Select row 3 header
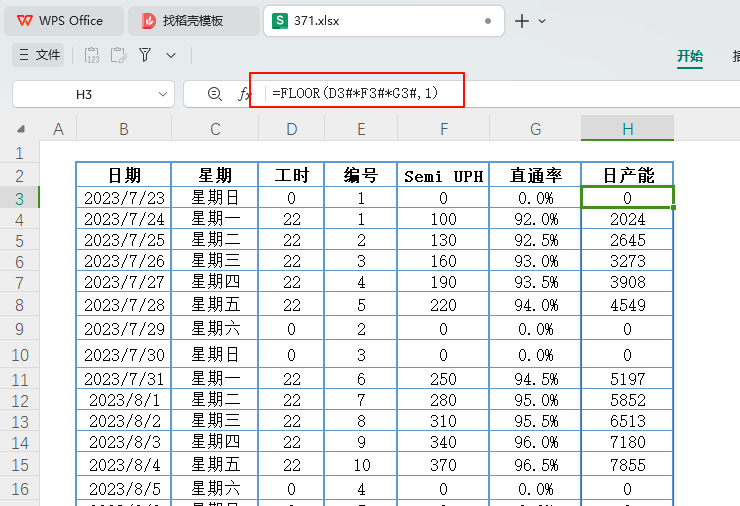740x506 pixels. point(19,198)
